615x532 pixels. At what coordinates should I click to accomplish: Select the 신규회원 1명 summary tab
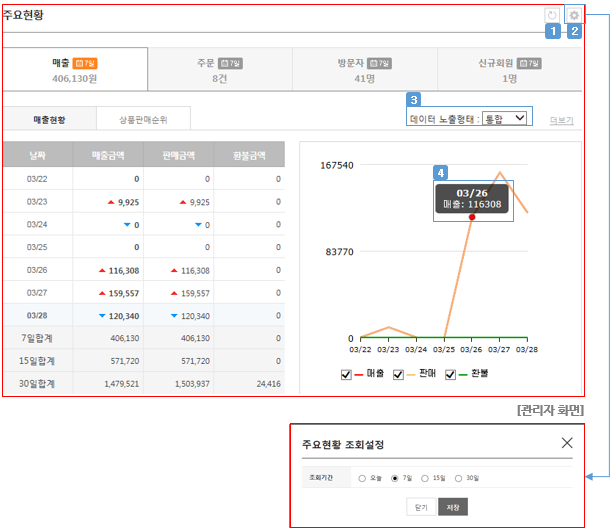(x=510, y=70)
